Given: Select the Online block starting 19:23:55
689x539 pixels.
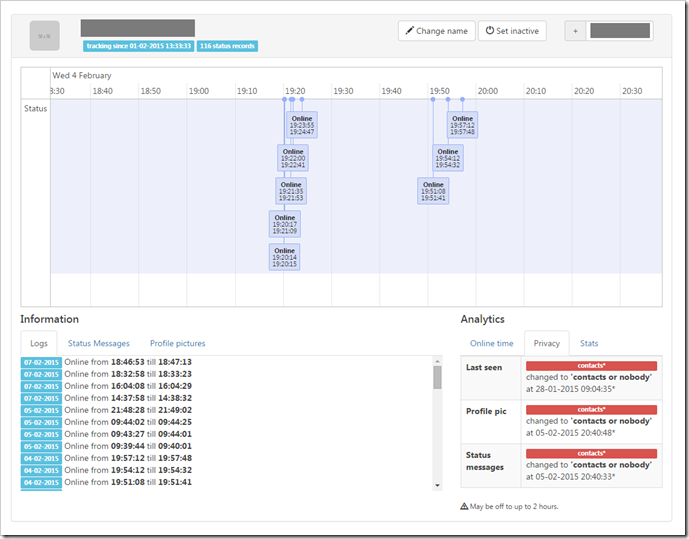Looking at the screenshot, I should tap(302, 125).
